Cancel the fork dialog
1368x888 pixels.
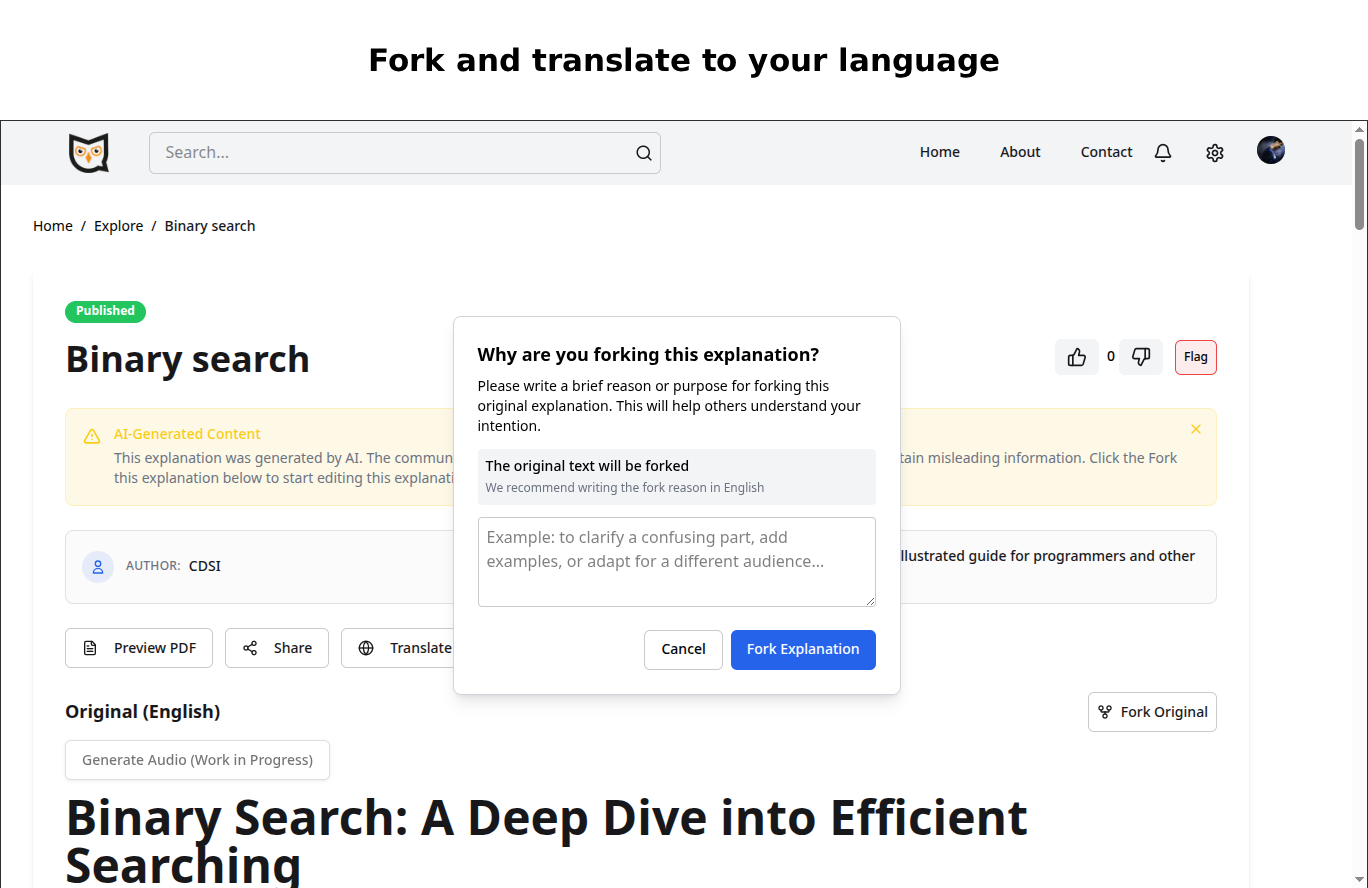(683, 650)
